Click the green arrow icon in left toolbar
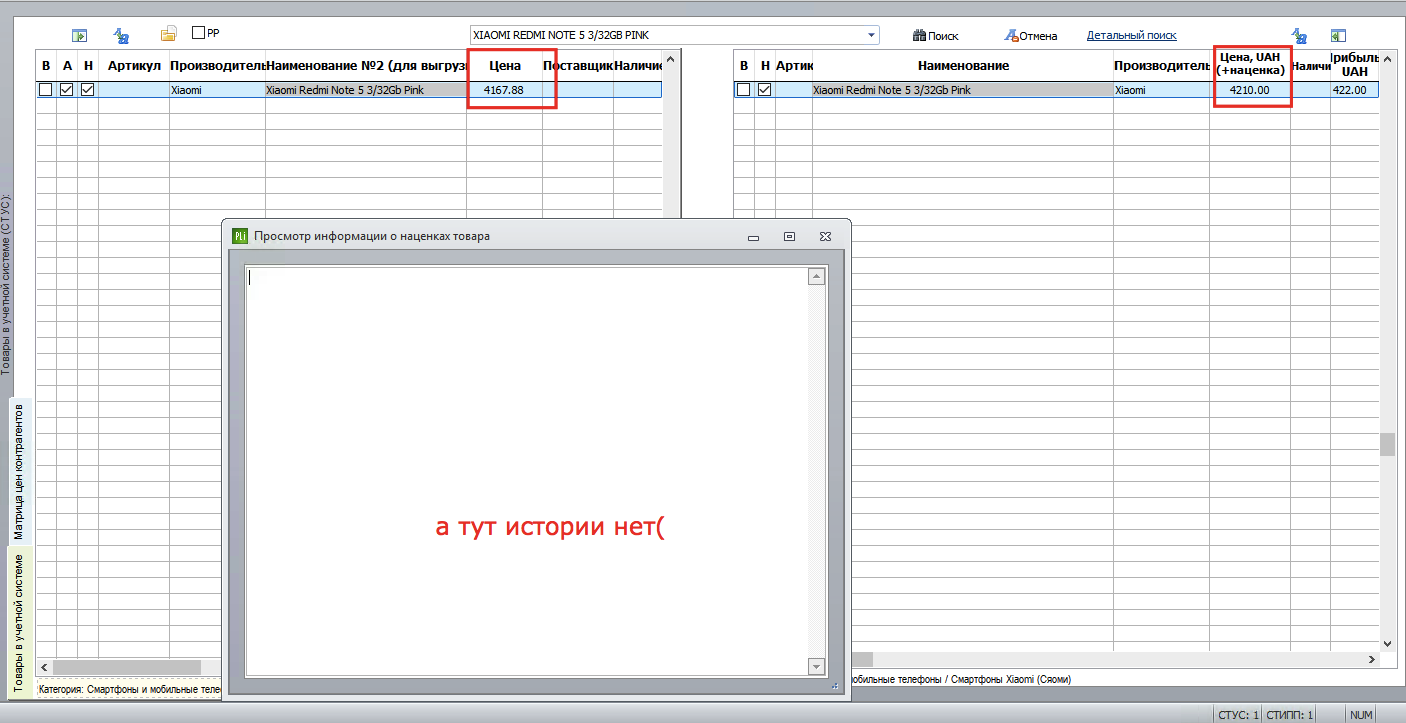The height and width of the screenshot is (723, 1406). (x=80, y=35)
